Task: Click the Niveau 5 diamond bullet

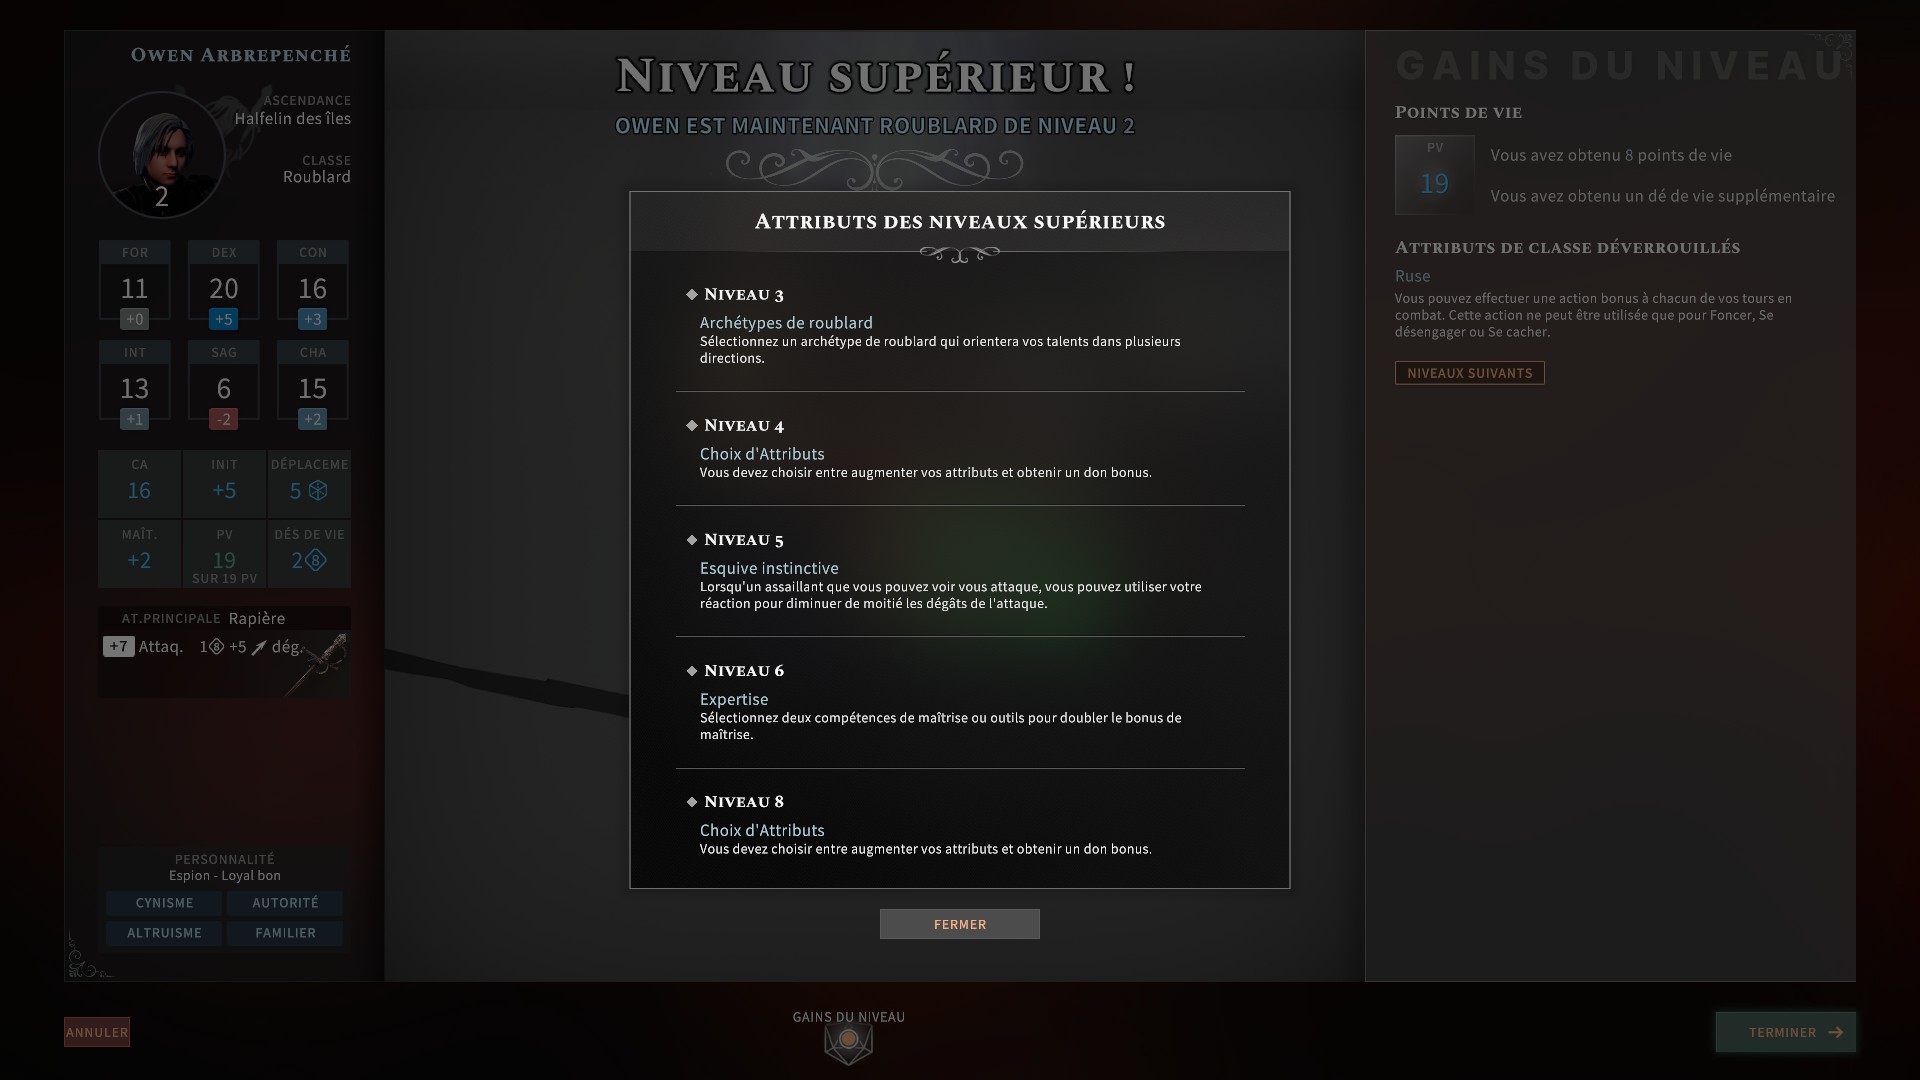Action: (691, 539)
